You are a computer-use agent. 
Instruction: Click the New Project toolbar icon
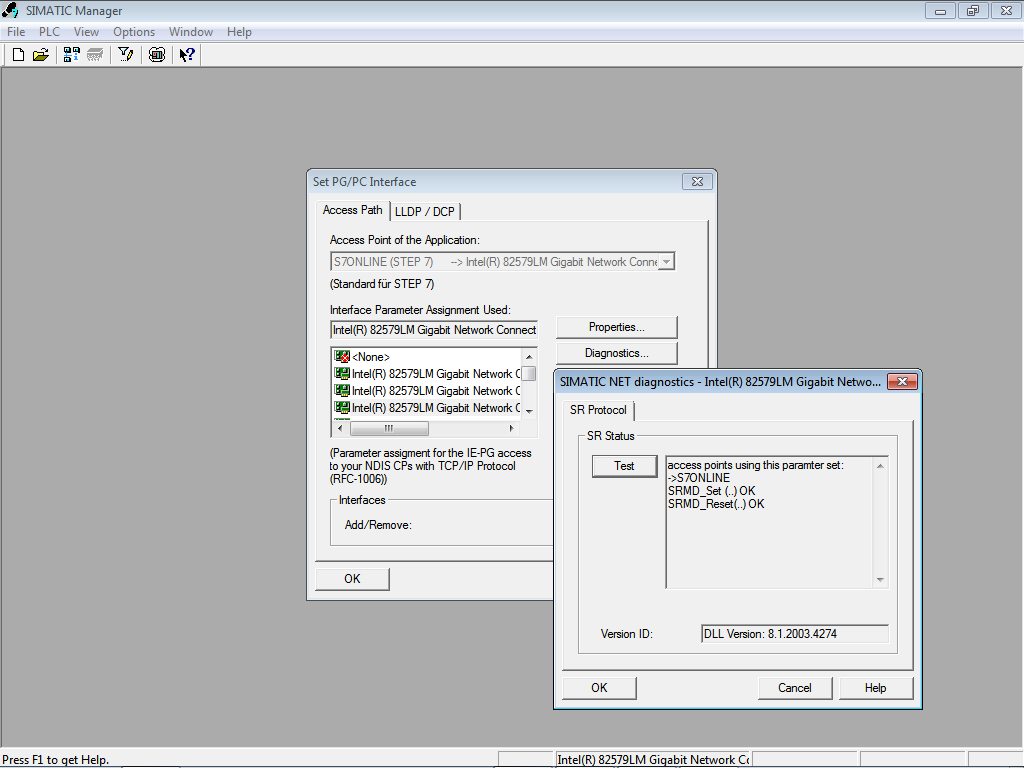[x=18, y=55]
